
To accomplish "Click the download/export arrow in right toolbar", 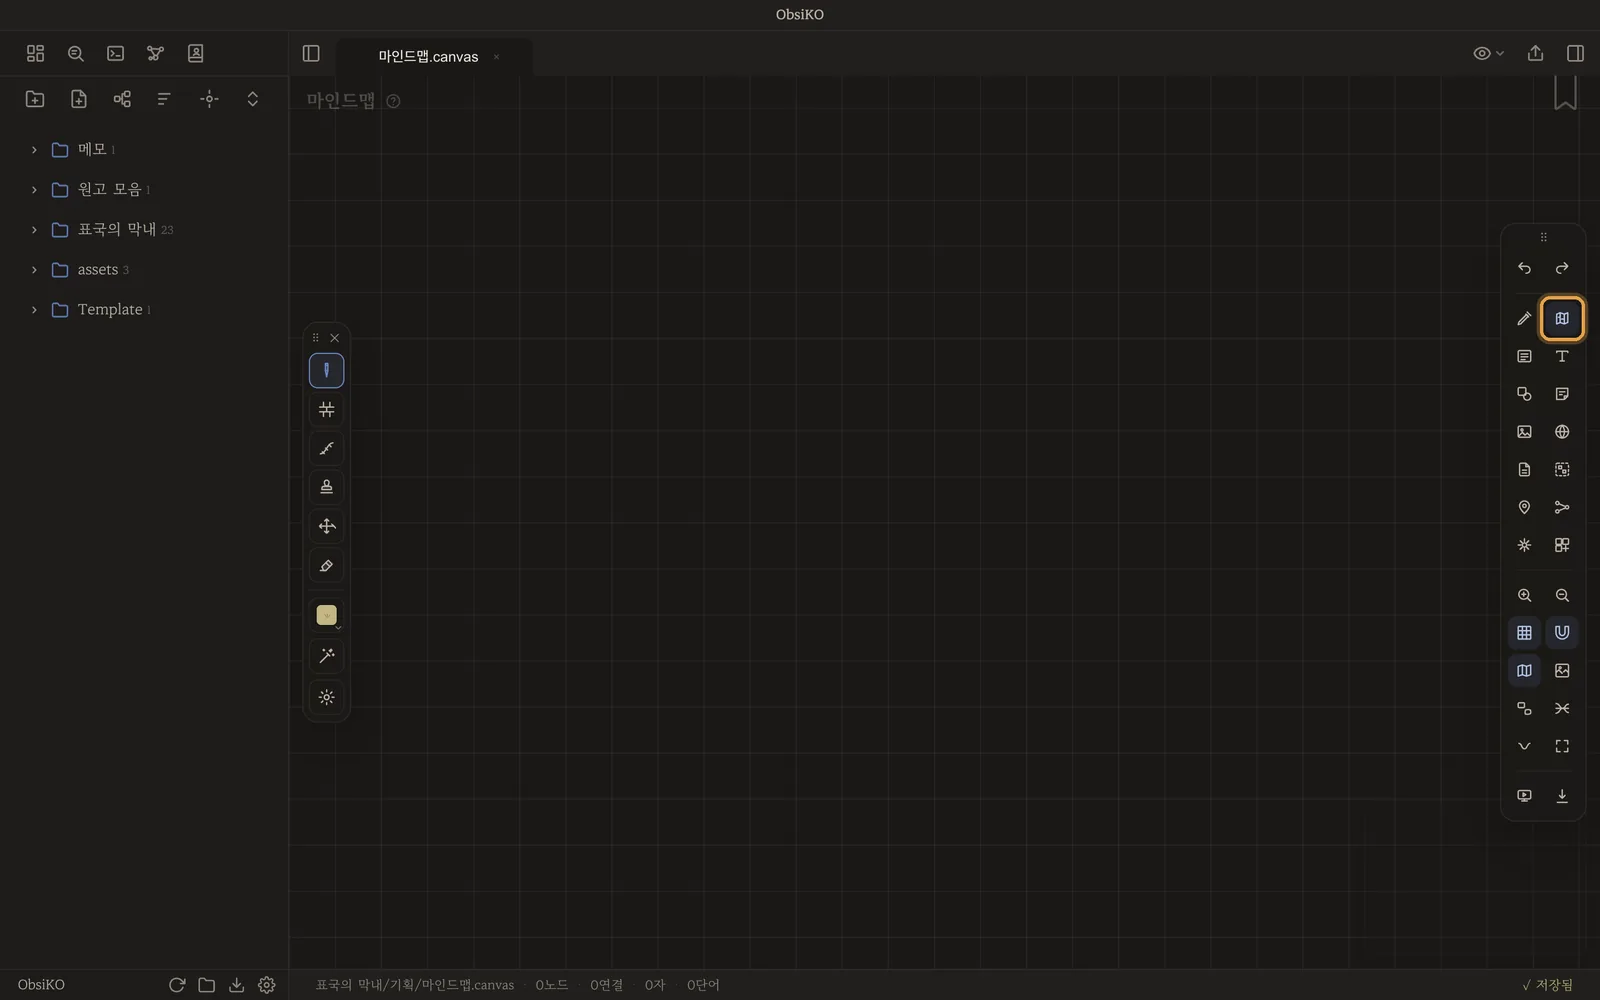I will [x=1562, y=796].
